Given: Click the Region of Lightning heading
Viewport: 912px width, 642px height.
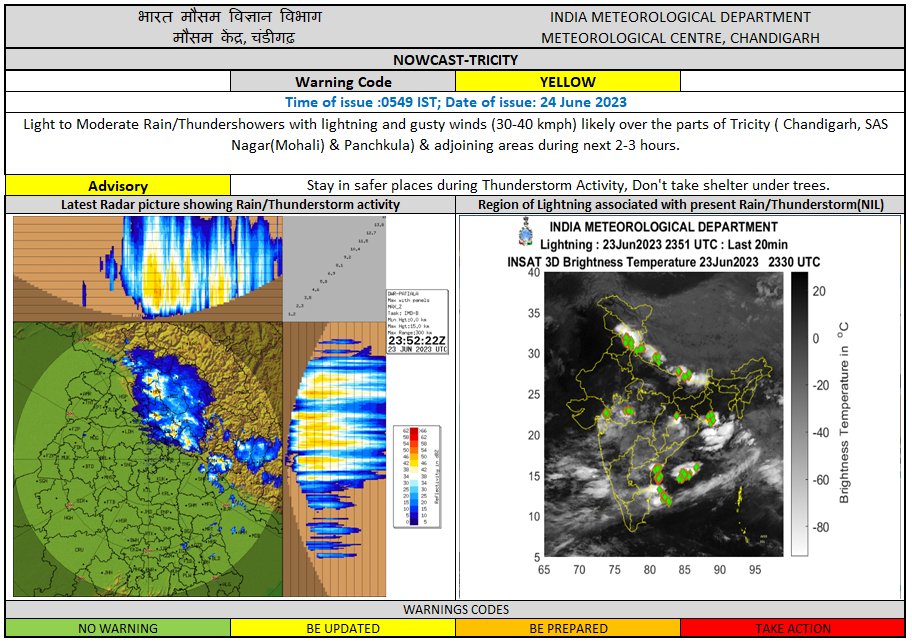Looking at the screenshot, I should pos(681,204).
